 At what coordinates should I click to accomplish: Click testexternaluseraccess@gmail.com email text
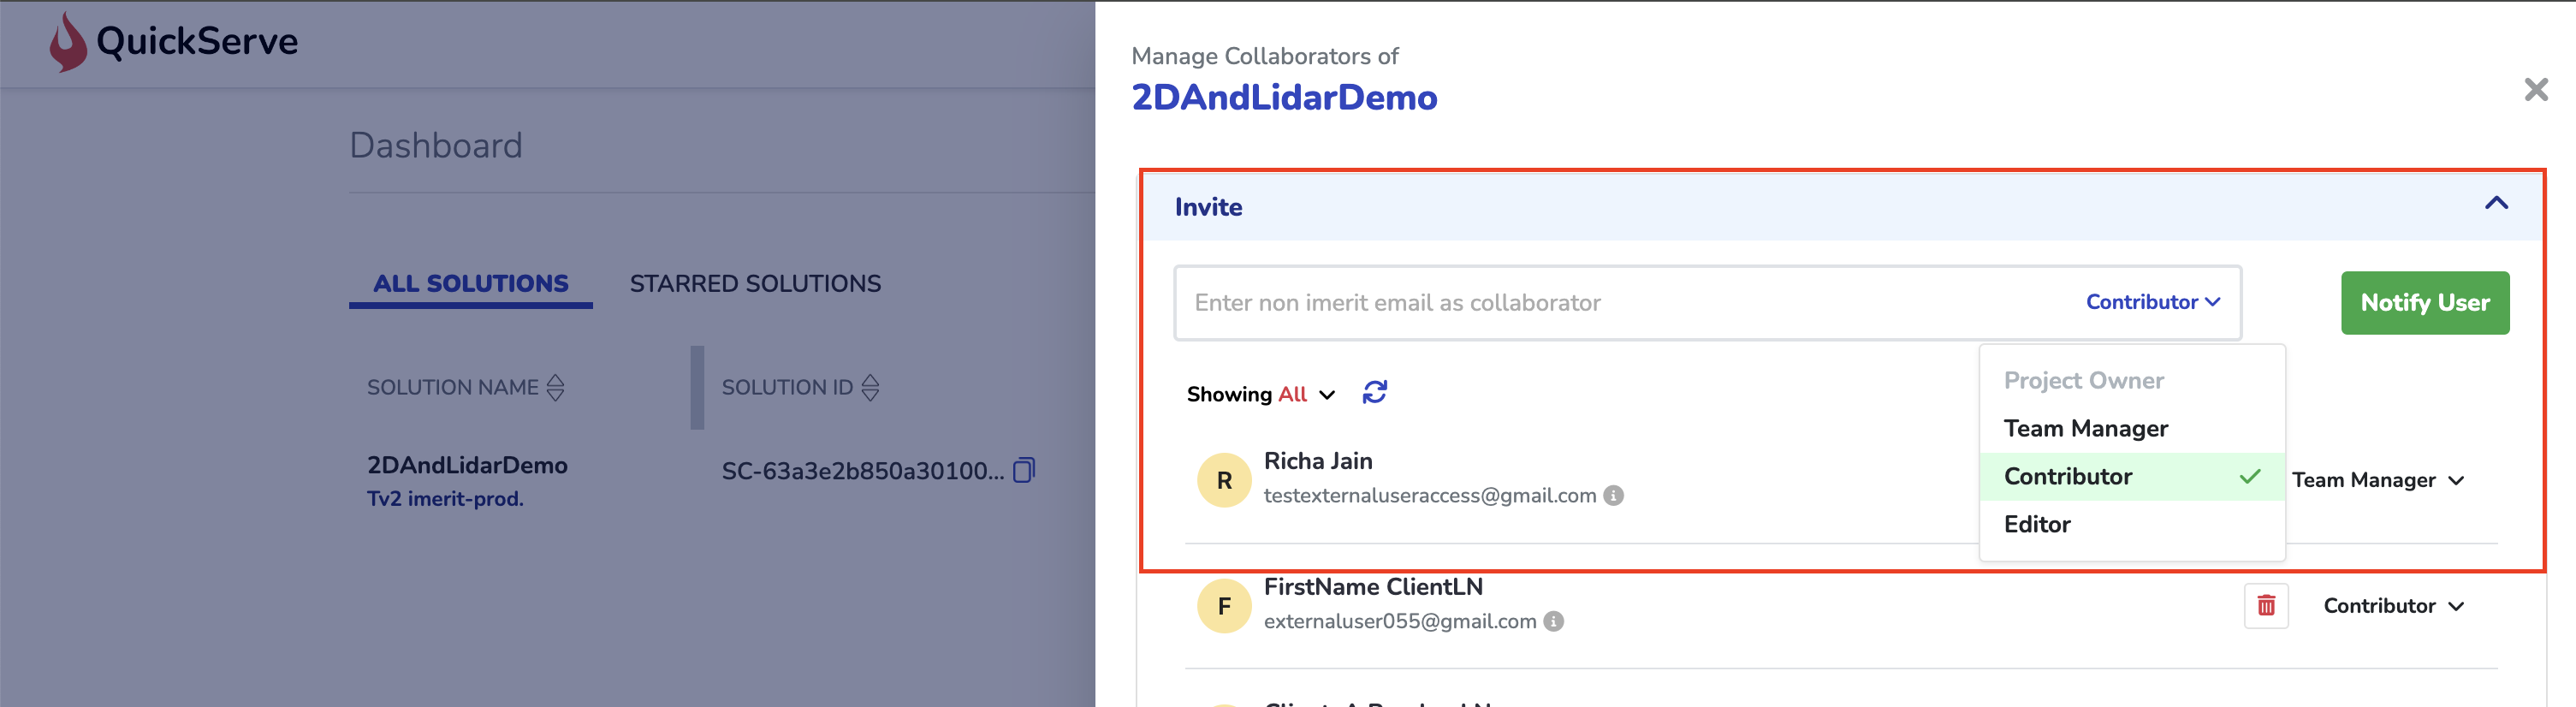(1430, 496)
